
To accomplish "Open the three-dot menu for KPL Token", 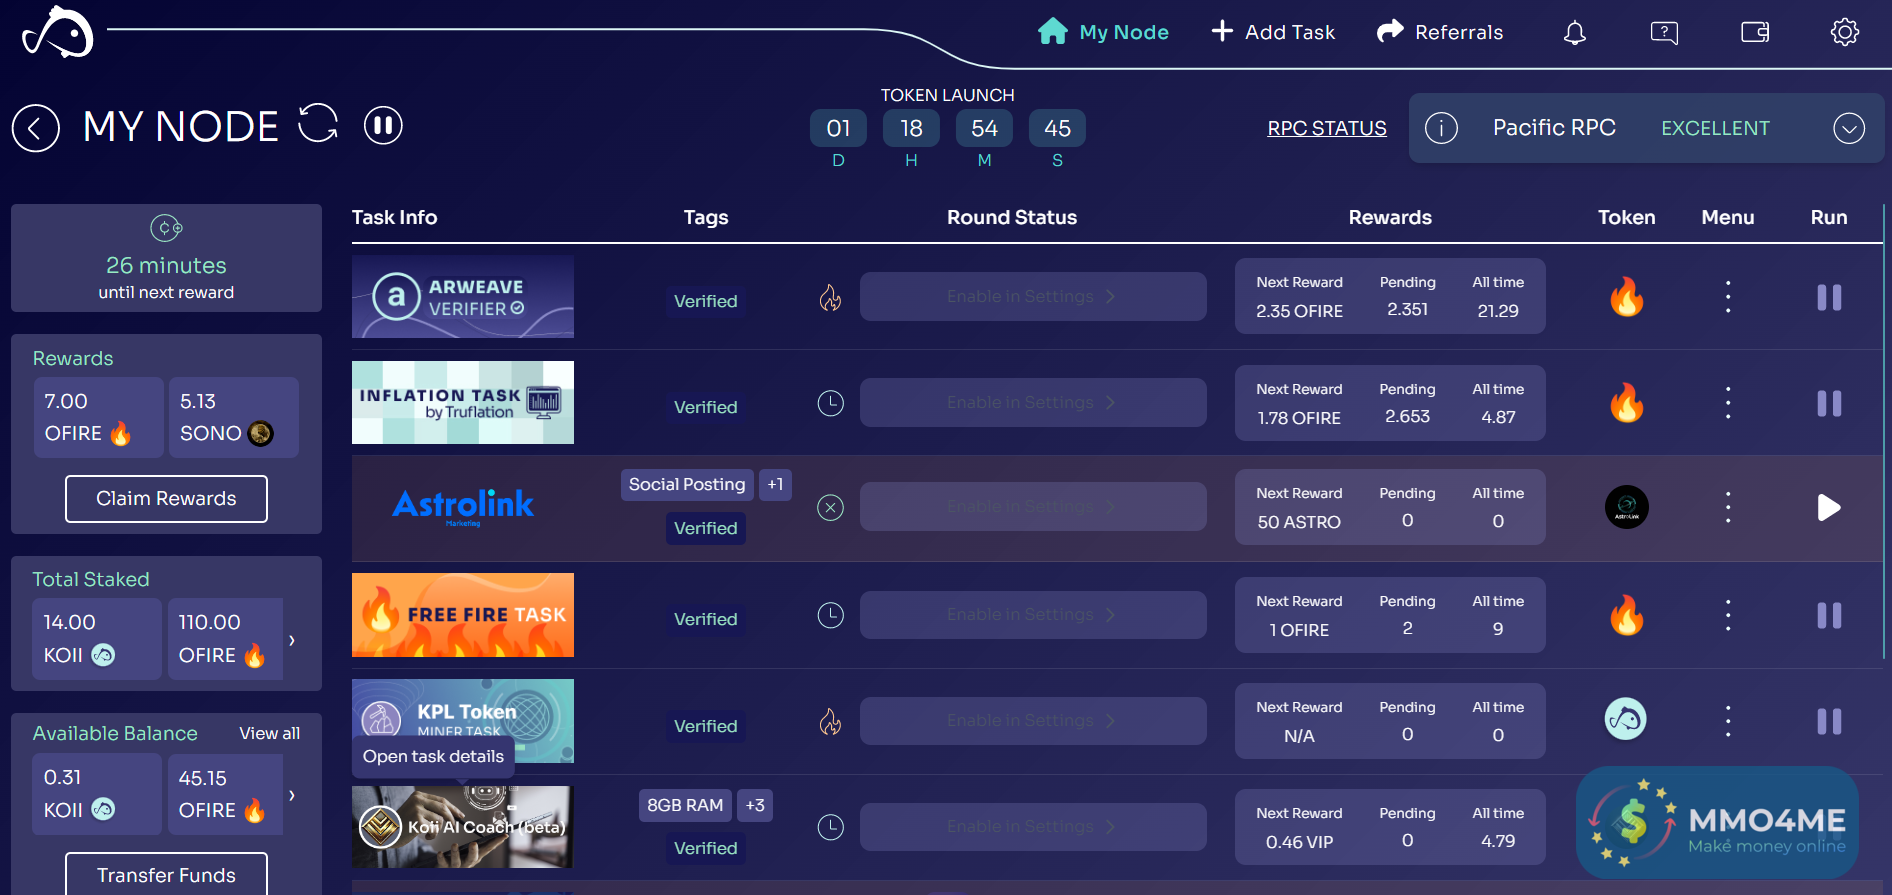I will pos(1728,721).
